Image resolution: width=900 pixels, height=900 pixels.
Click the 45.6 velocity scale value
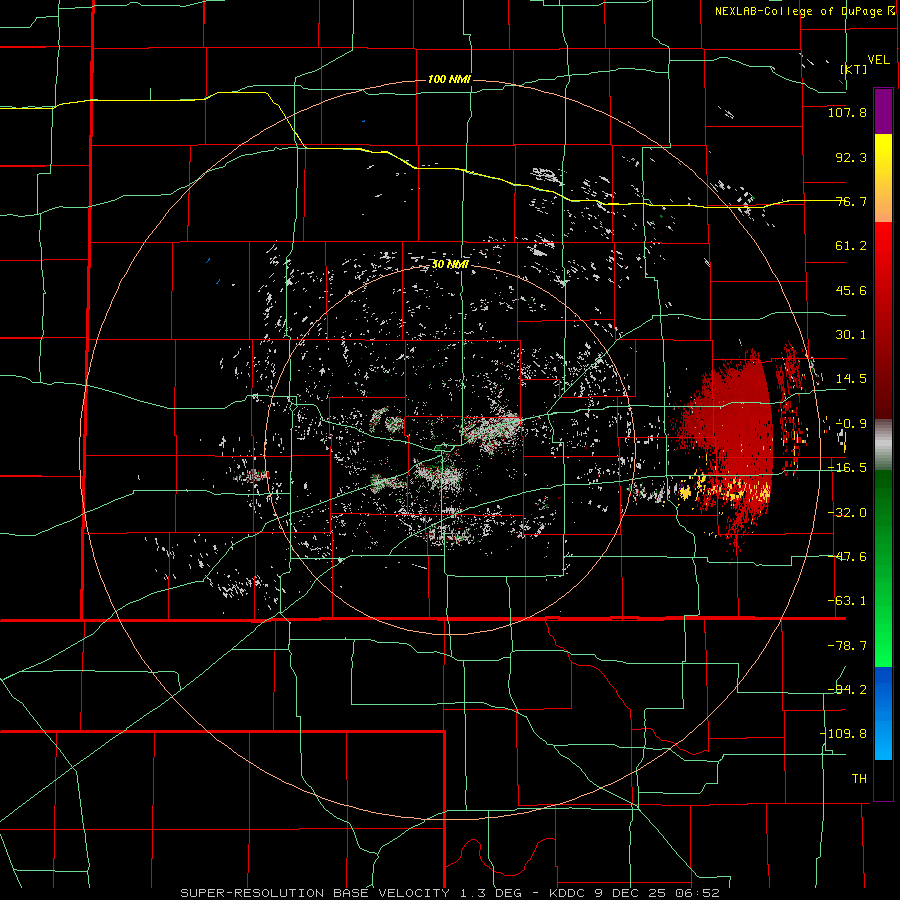pyautogui.click(x=851, y=290)
